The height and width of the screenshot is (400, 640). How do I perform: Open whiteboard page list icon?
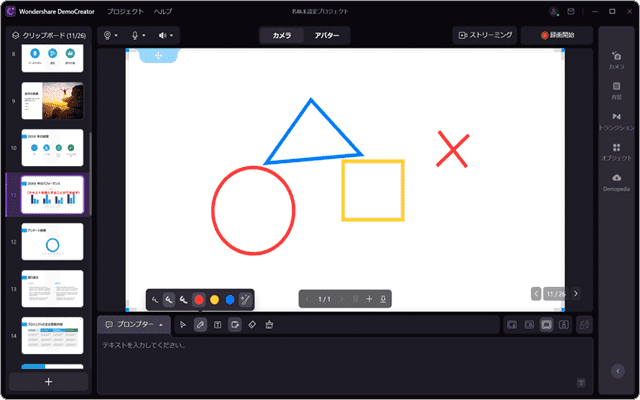356,299
